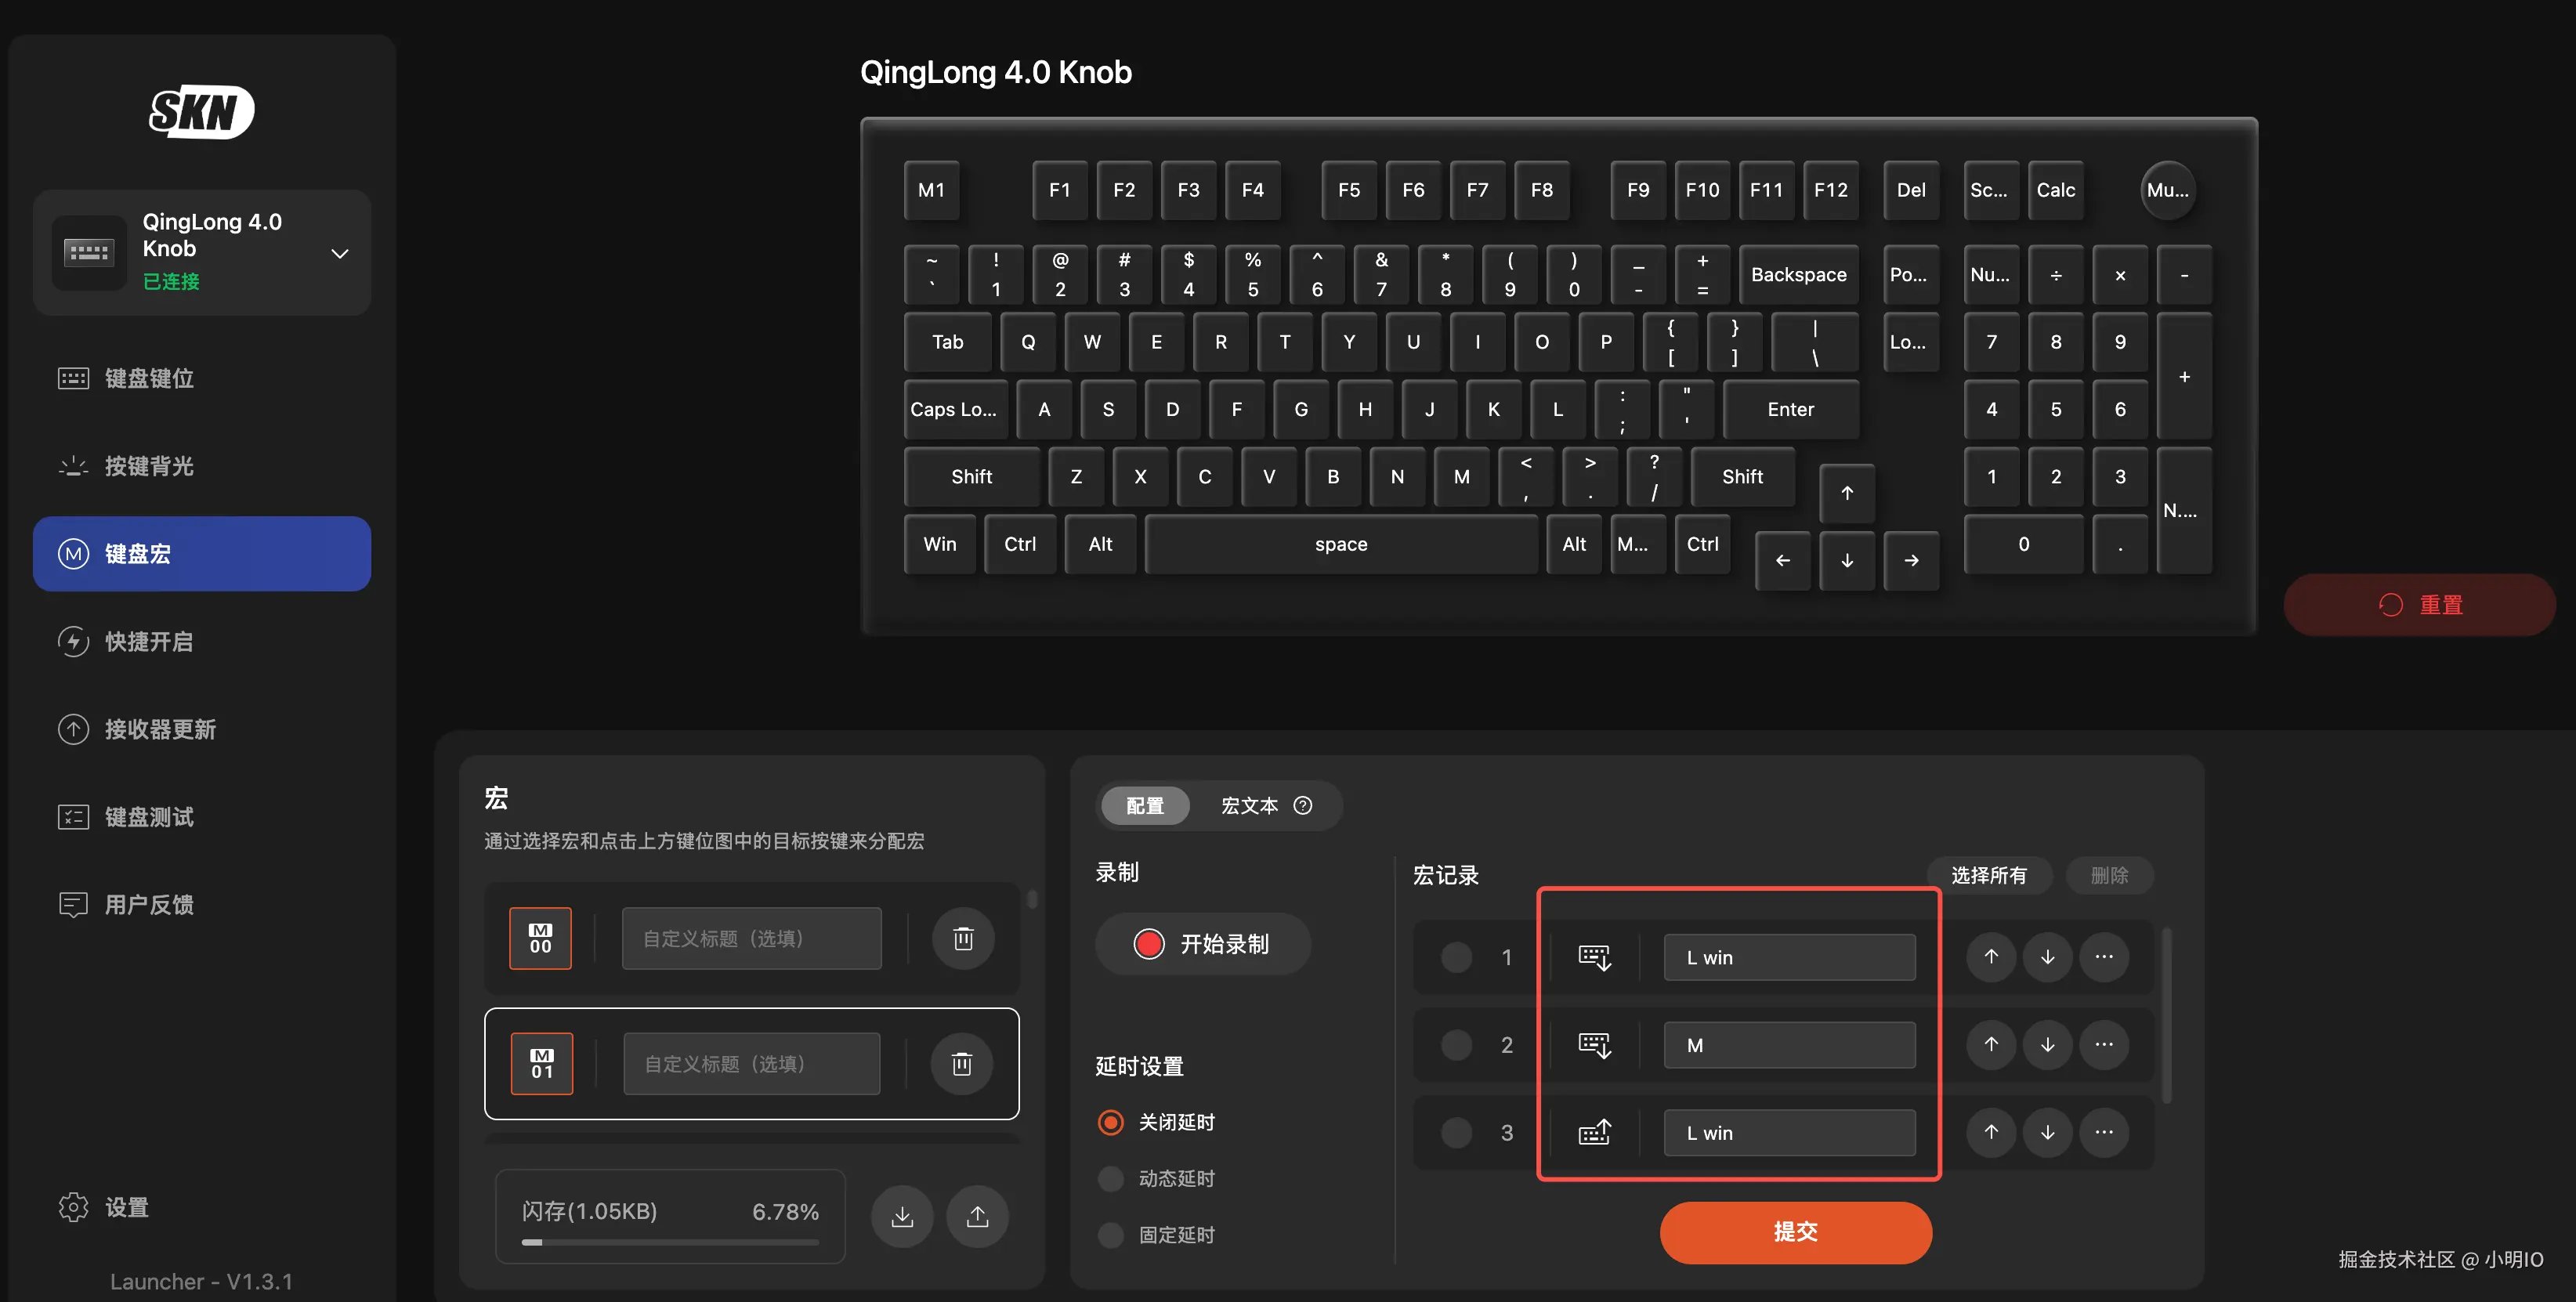Select the 关闭延时 radio option
2576x1302 pixels.
tap(1110, 1122)
